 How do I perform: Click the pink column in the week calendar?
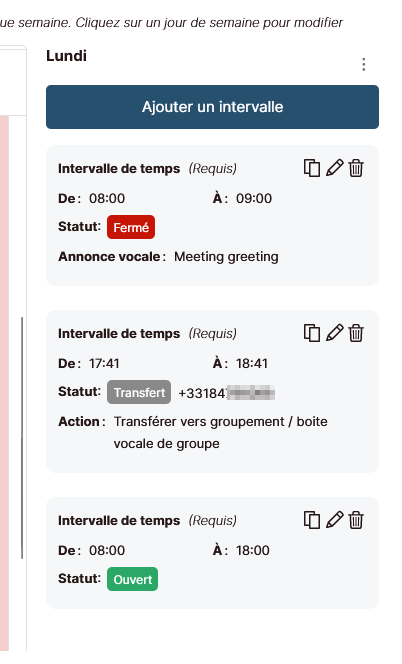pos(4,383)
